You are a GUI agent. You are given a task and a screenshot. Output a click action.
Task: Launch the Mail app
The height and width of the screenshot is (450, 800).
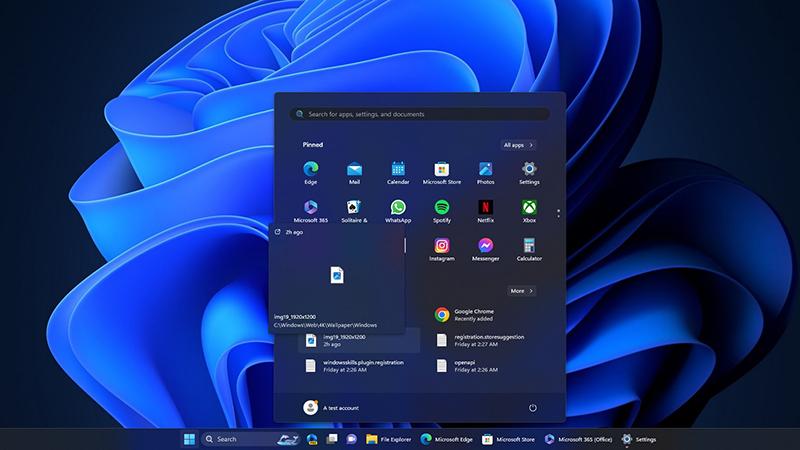click(x=354, y=170)
